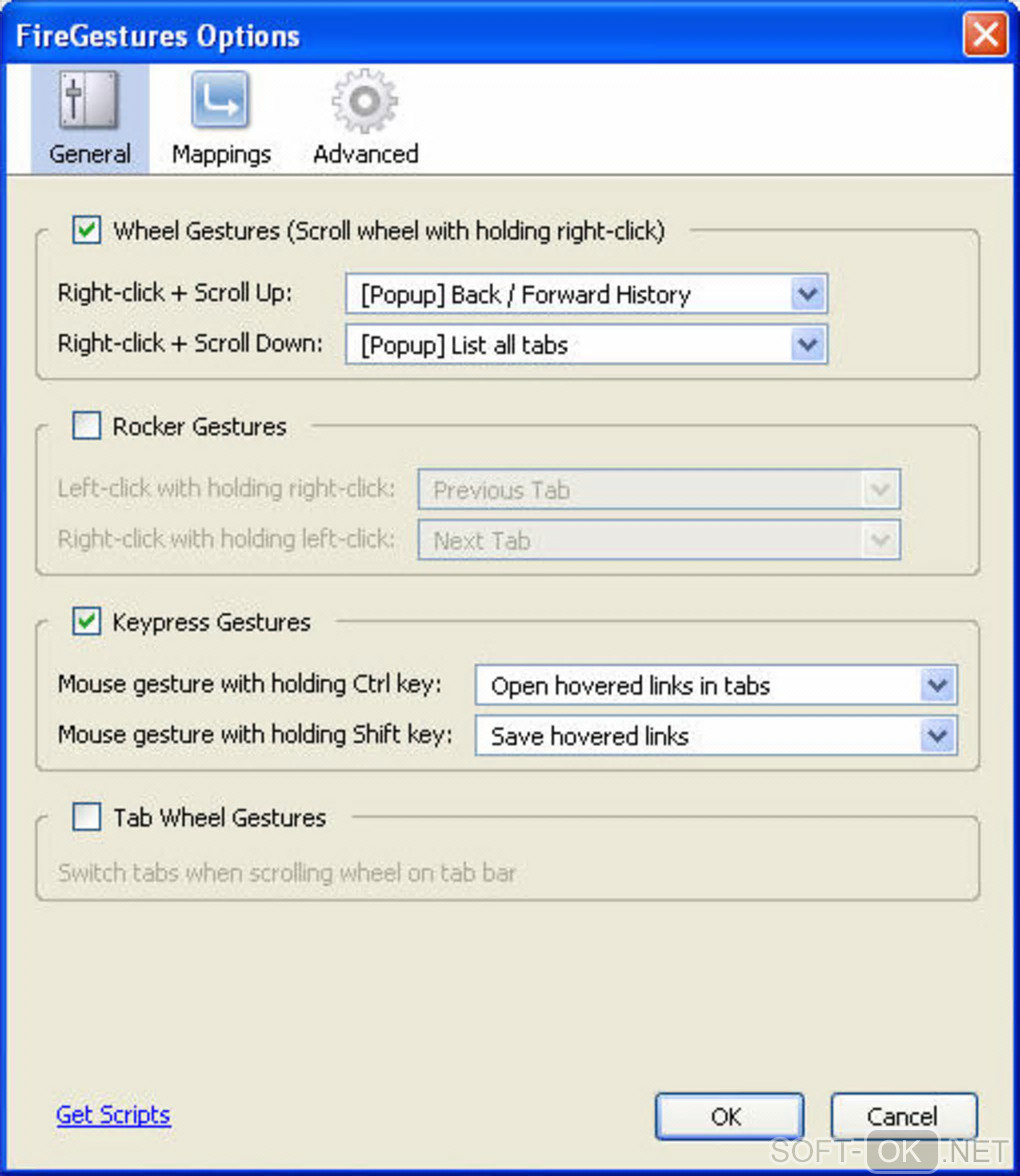This screenshot has width=1020, height=1176.
Task: Select the General tab label
Action: (x=90, y=154)
